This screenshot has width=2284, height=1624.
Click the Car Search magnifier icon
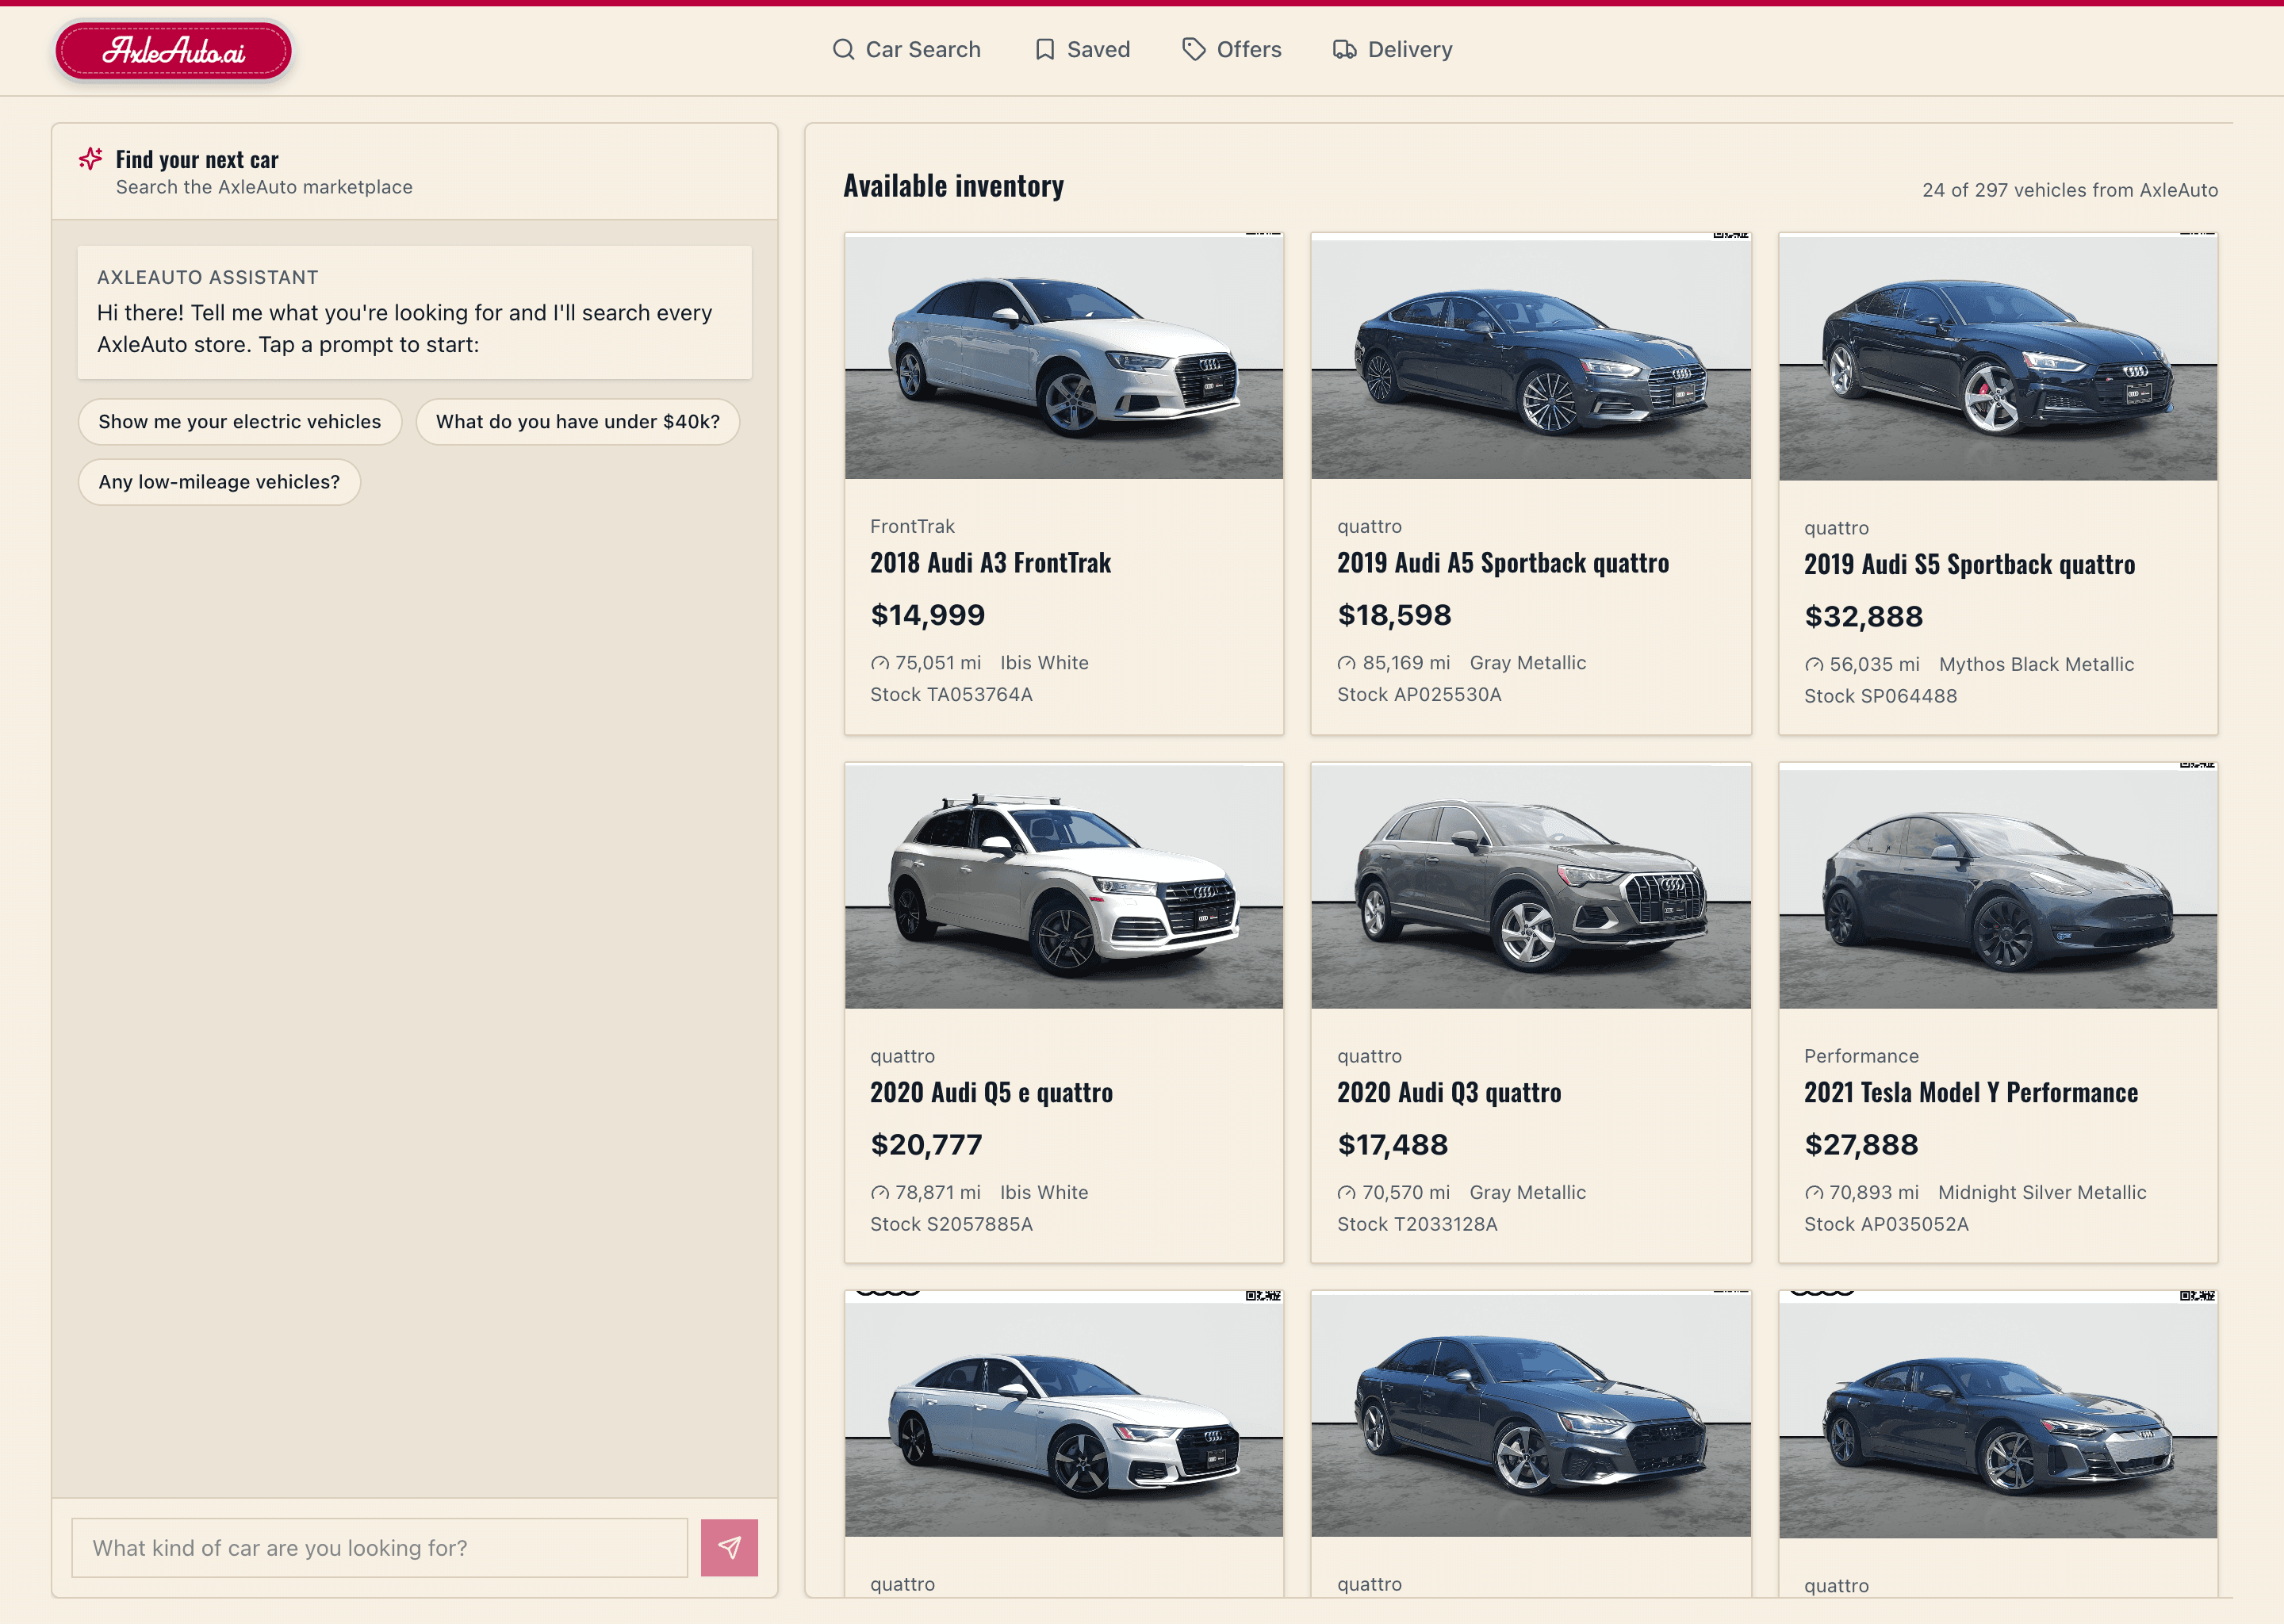point(843,49)
